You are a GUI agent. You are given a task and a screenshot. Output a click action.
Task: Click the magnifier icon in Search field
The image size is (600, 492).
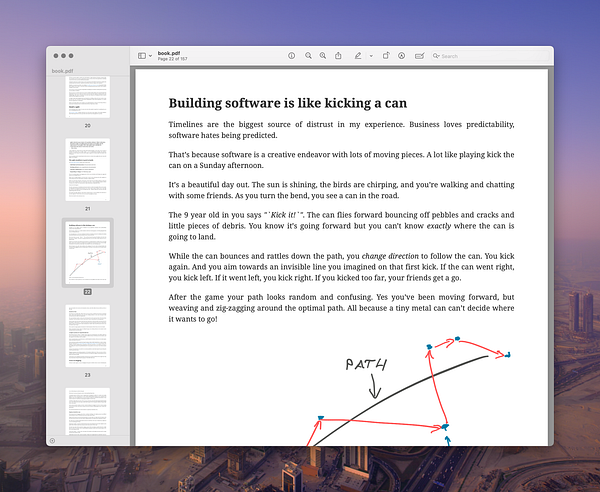point(436,56)
